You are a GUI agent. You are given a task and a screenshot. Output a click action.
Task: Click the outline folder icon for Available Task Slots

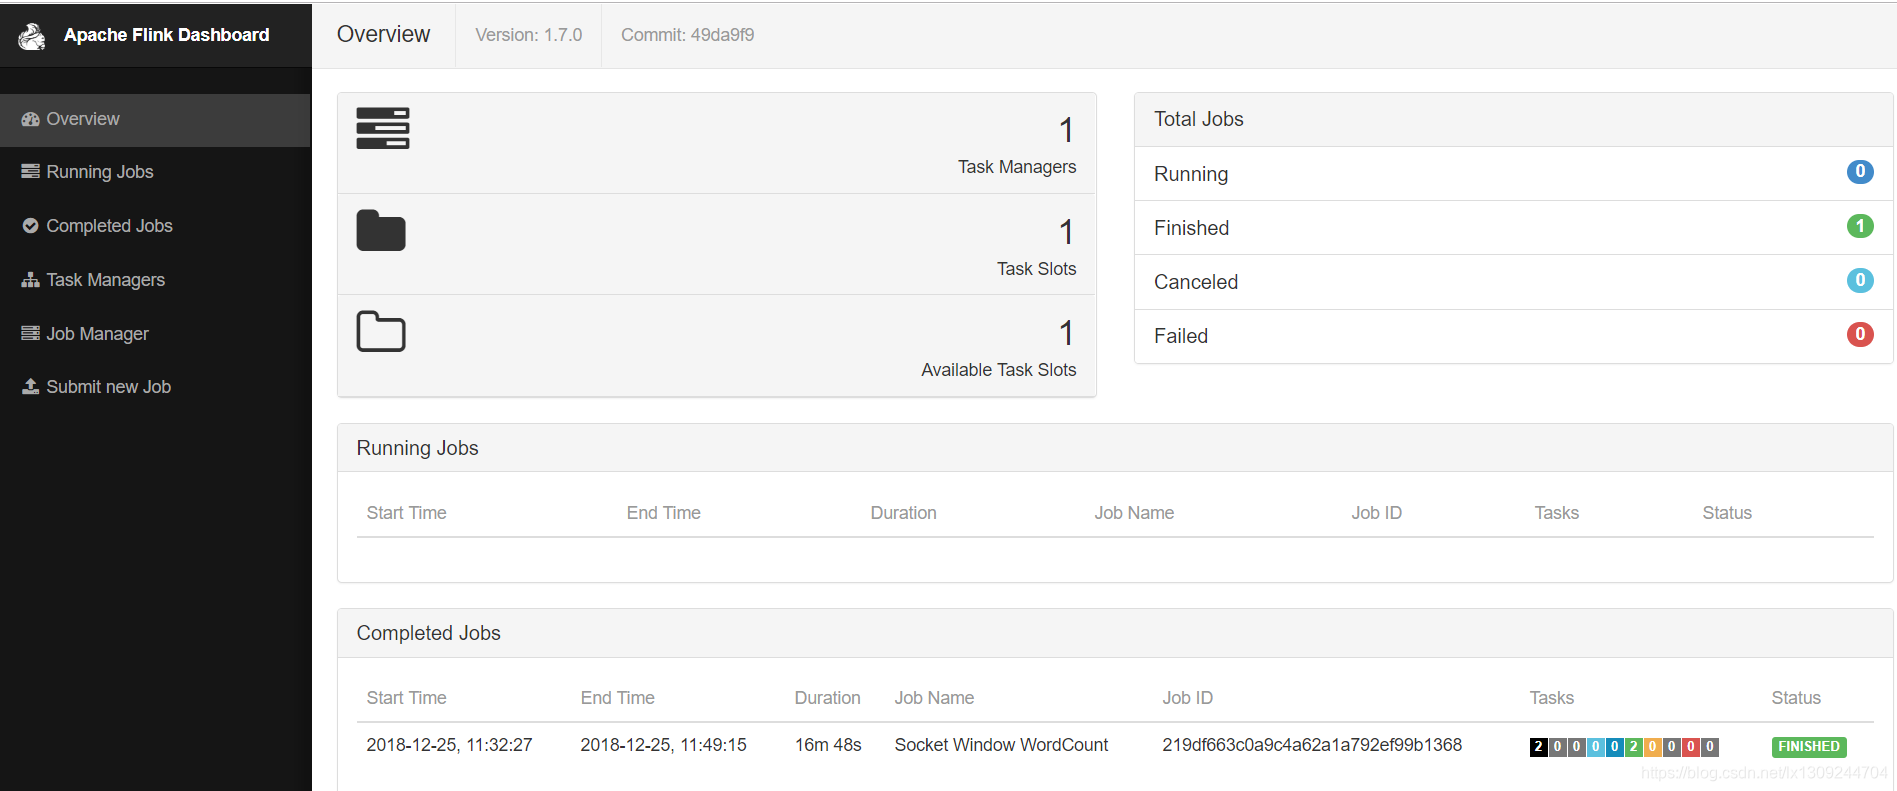tap(381, 332)
